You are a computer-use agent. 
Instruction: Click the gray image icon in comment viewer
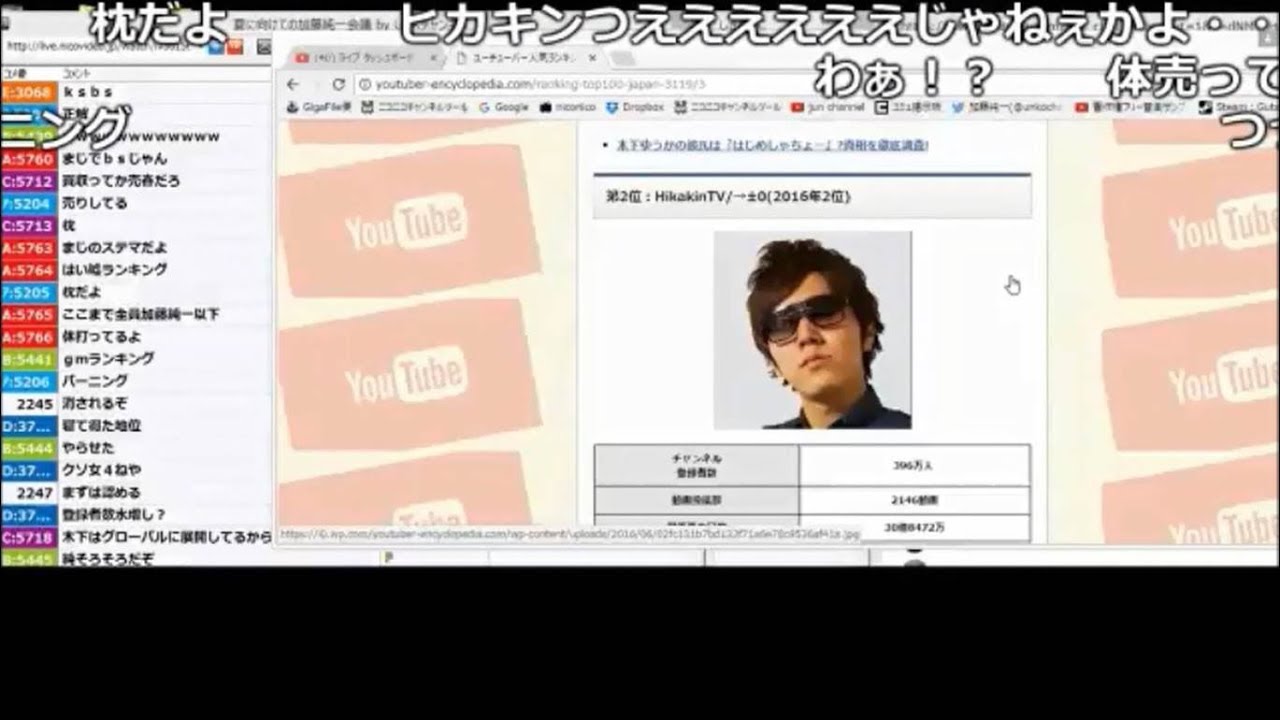point(264,46)
